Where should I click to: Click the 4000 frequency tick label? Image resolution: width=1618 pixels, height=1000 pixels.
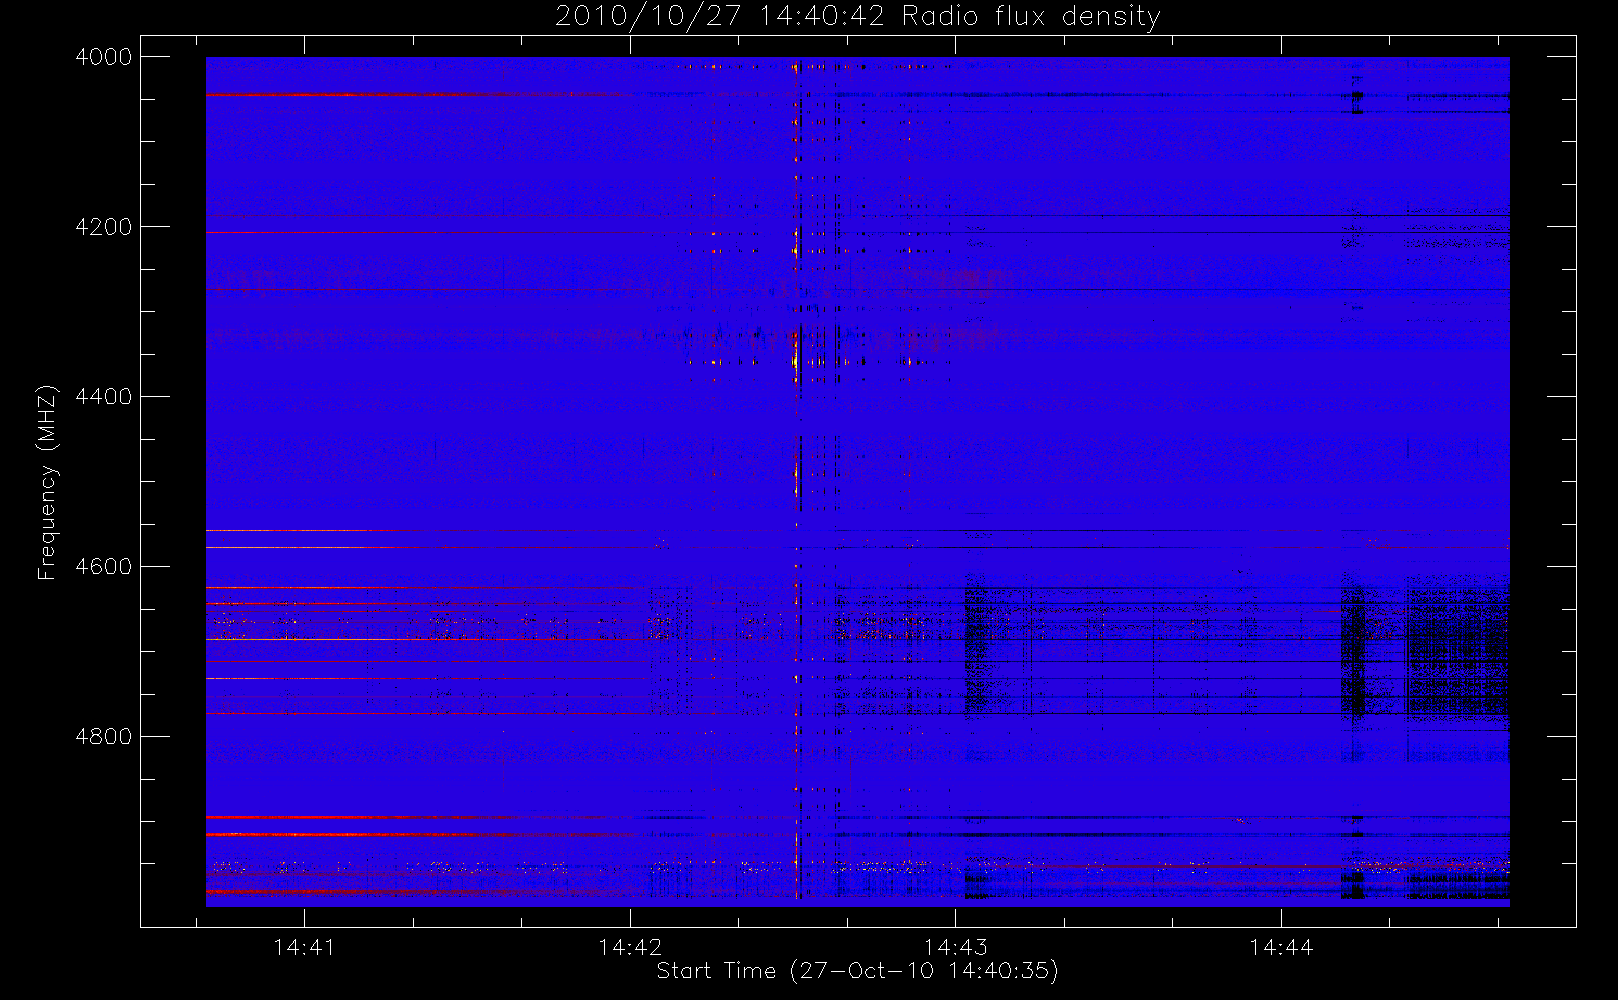tap(104, 57)
